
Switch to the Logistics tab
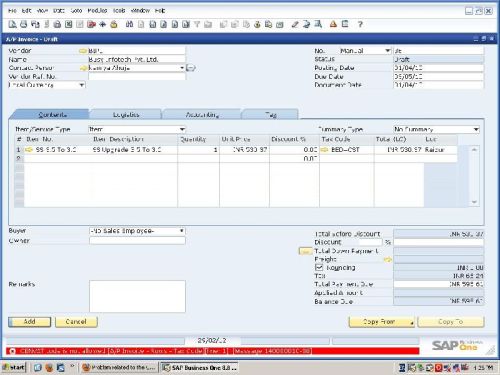click(126, 115)
